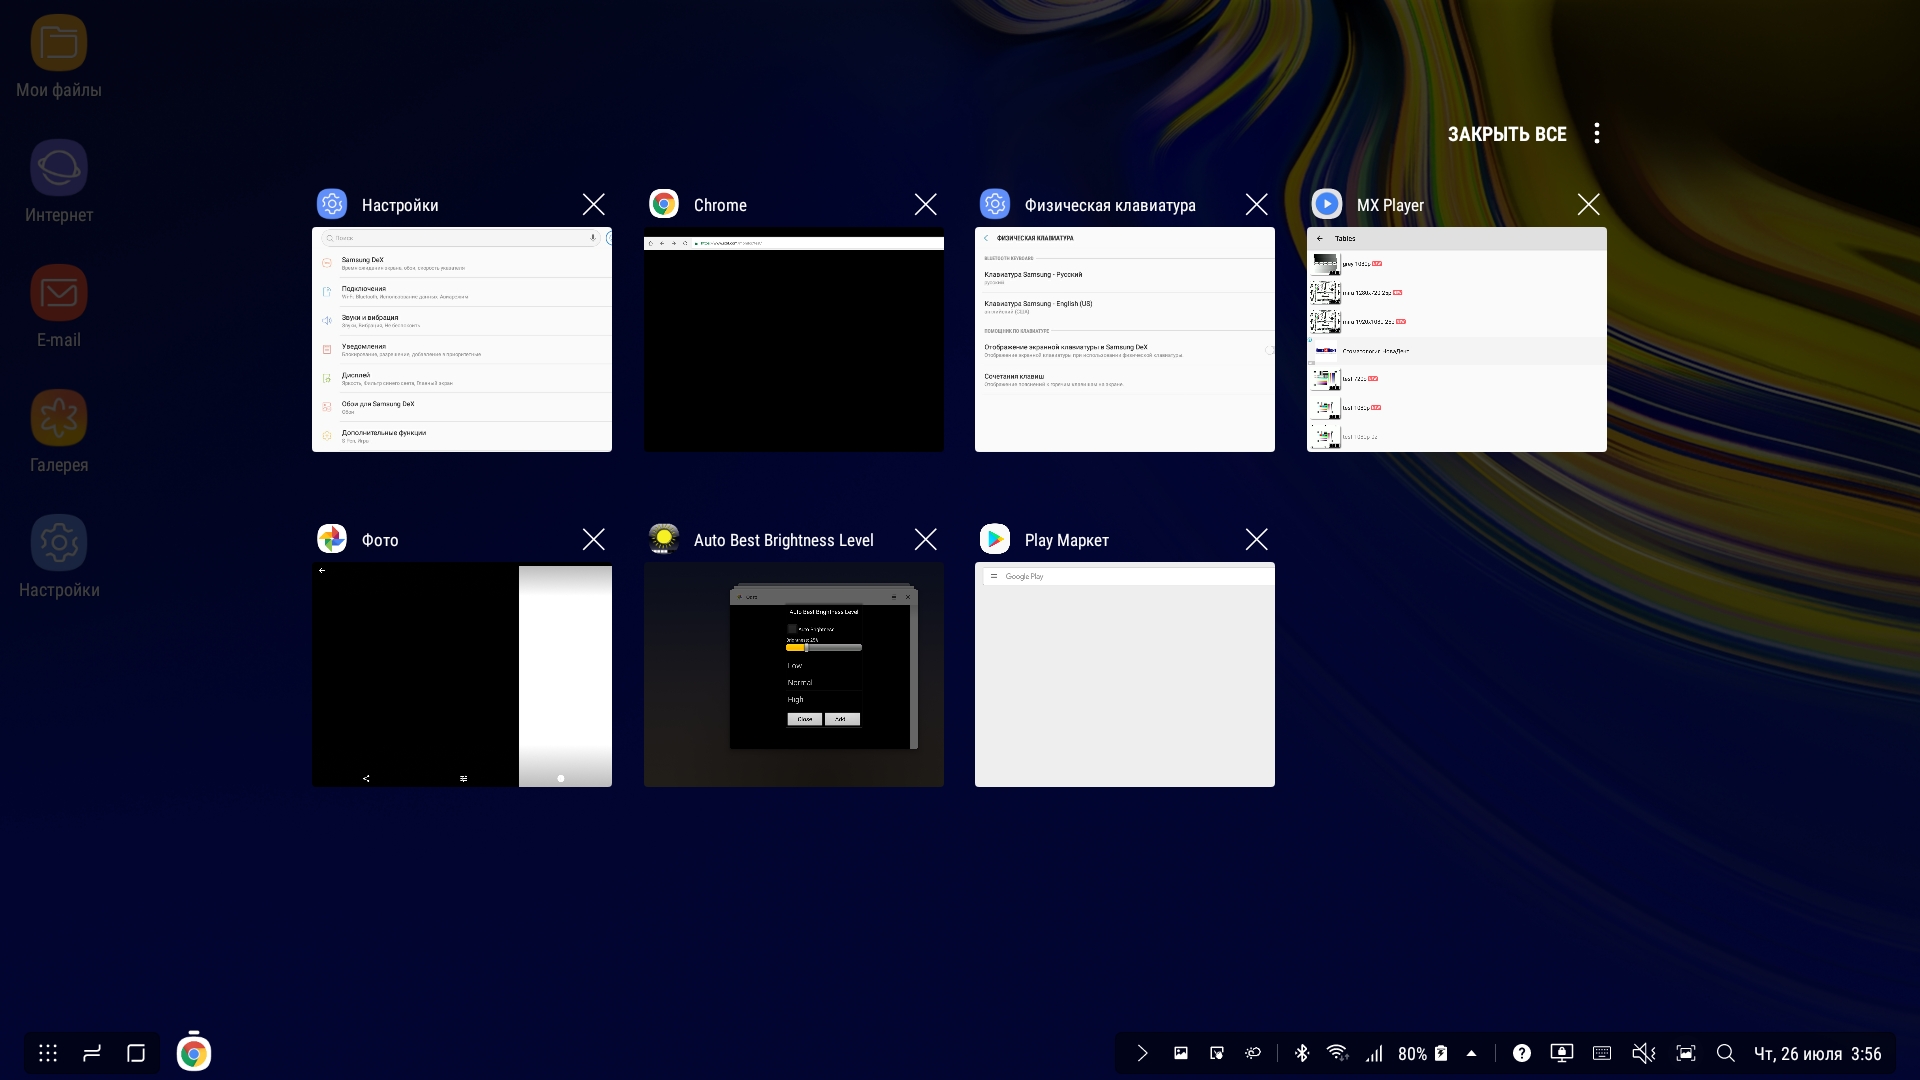The height and width of the screenshot is (1080, 1920).
Task: Click the search magnifier in taskbar
Action: tap(1725, 1053)
